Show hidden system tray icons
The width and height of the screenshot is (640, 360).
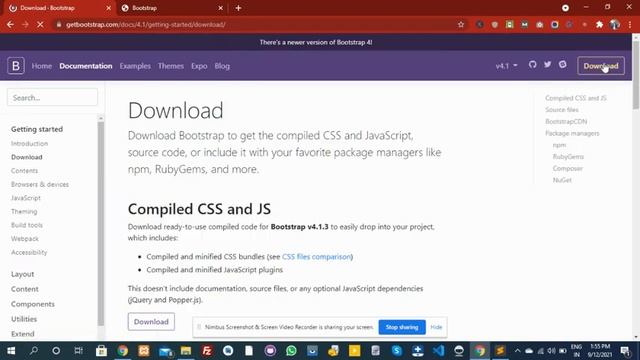click(517, 351)
